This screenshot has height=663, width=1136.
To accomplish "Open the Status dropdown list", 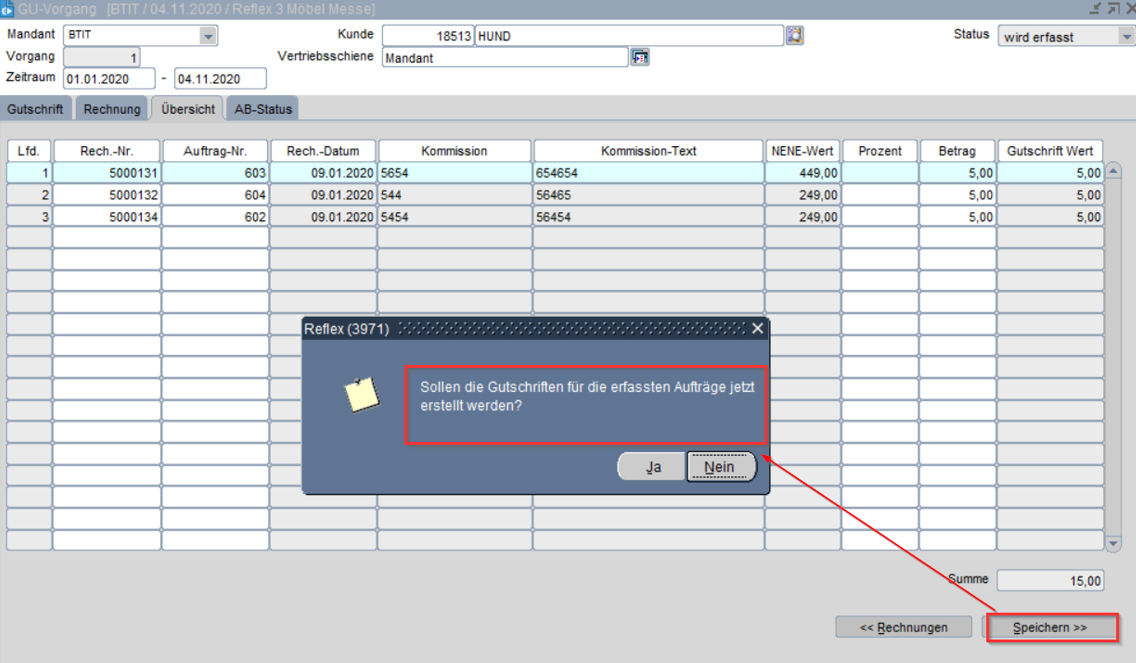I will (x=1124, y=36).
